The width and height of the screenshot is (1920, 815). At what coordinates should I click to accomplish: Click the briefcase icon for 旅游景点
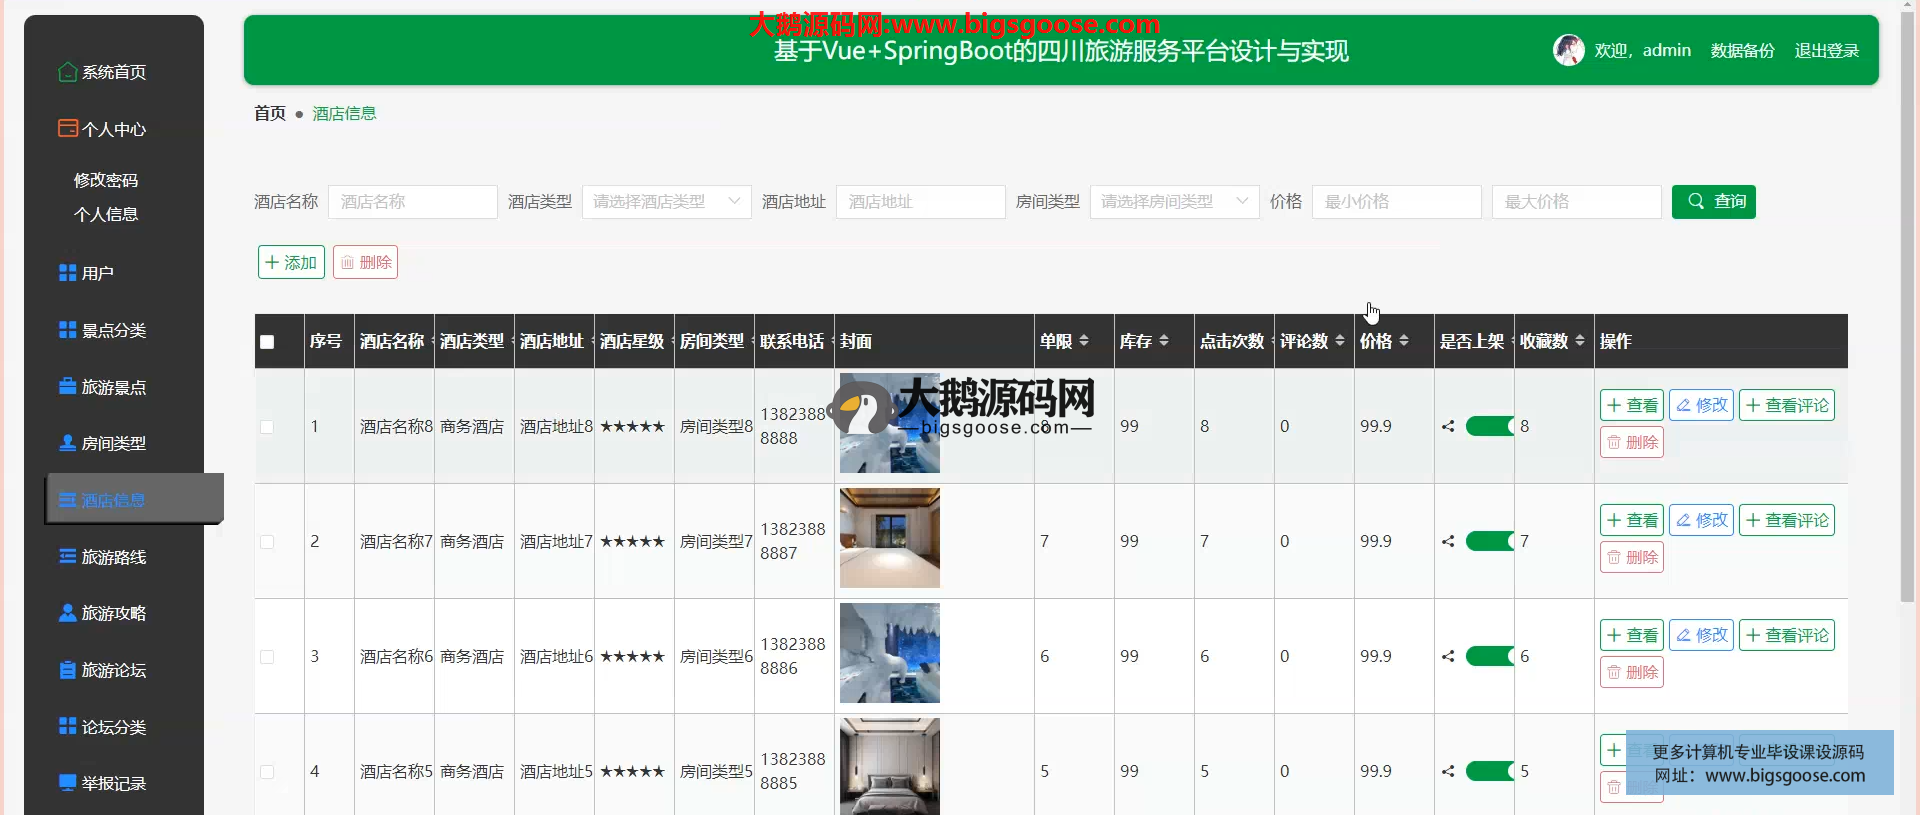point(67,387)
